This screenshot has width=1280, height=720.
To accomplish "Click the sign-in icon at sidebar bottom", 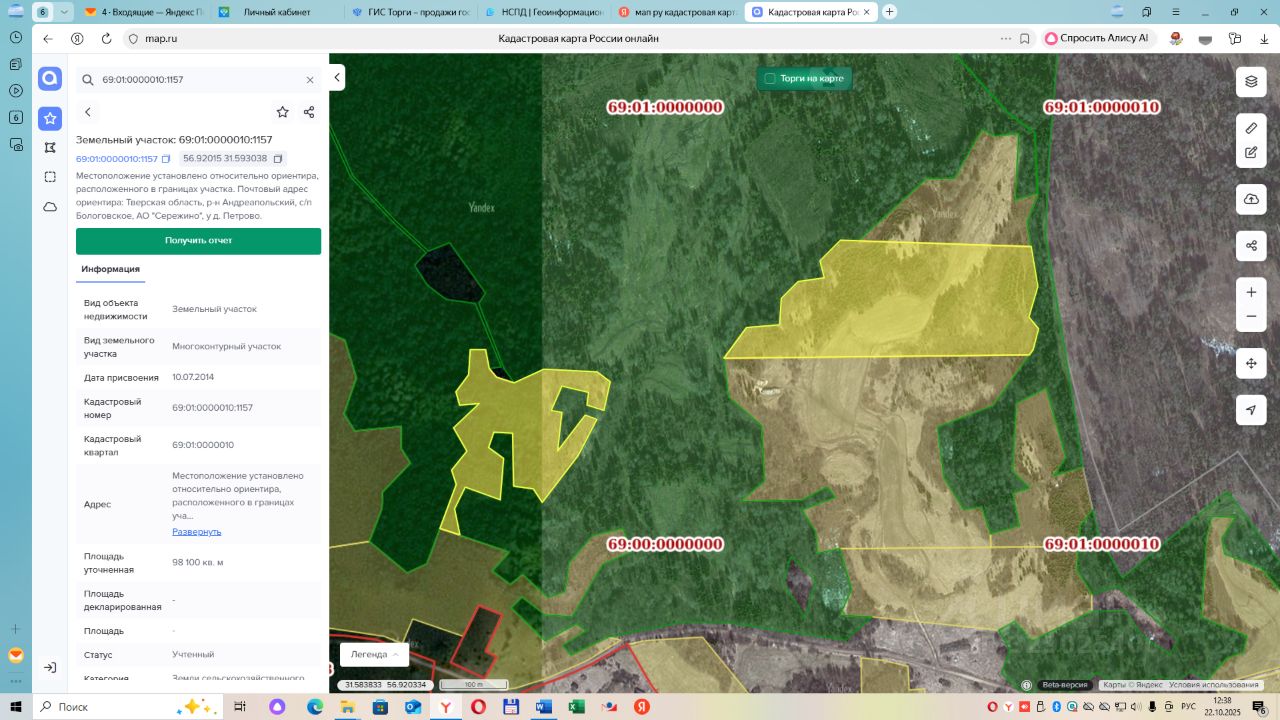I will coord(50,667).
